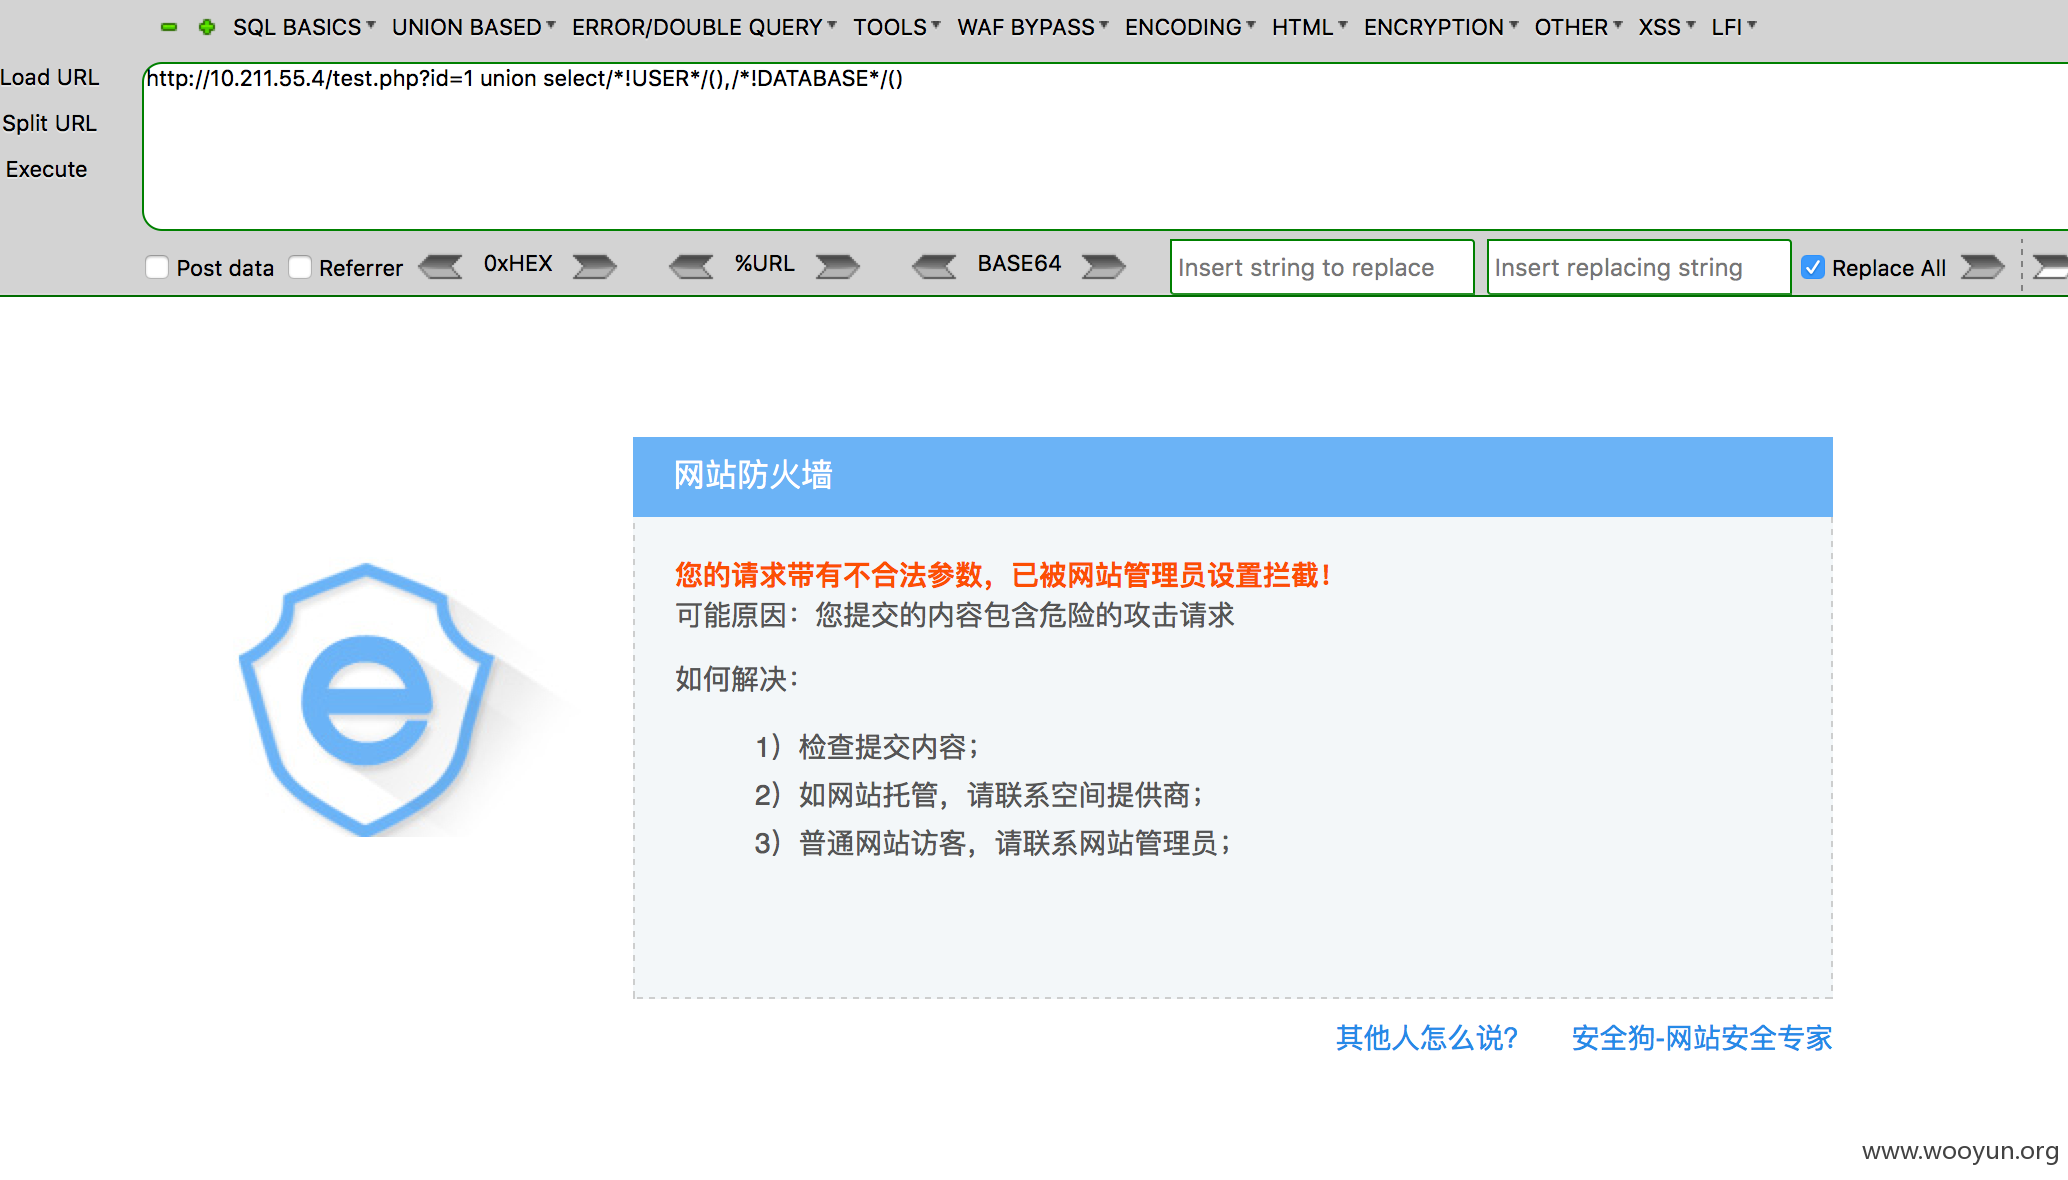Viewport: 2068px width, 1180px height.
Task: Uncheck the Replace All checkbox
Action: (1813, 267)
